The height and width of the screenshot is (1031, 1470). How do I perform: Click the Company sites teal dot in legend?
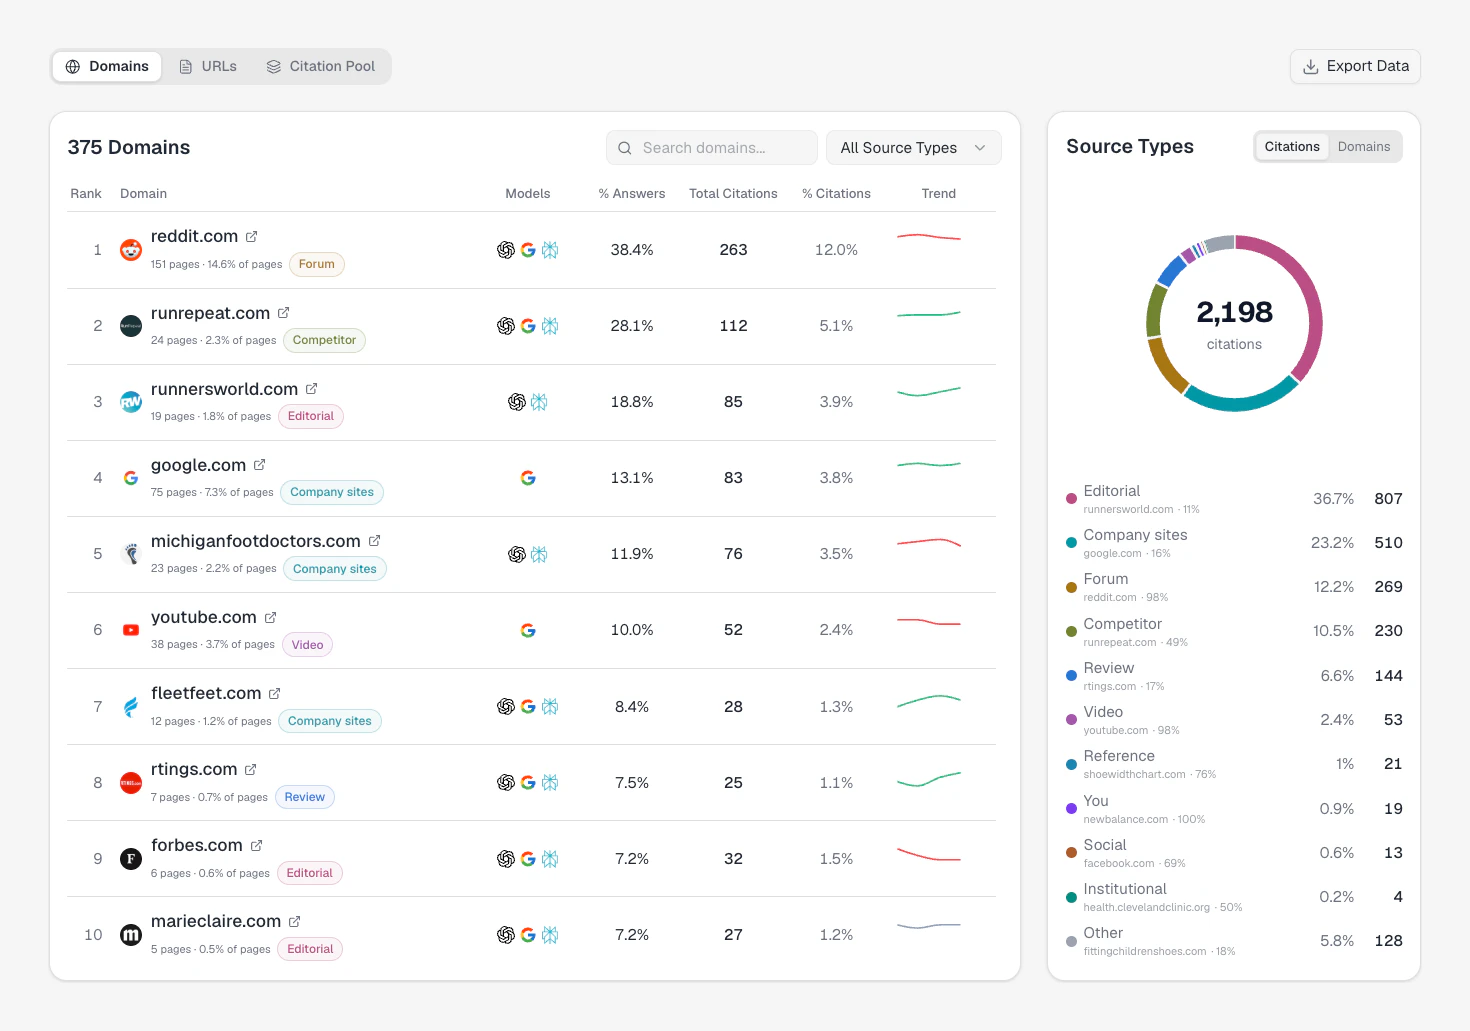point(1071,542)
